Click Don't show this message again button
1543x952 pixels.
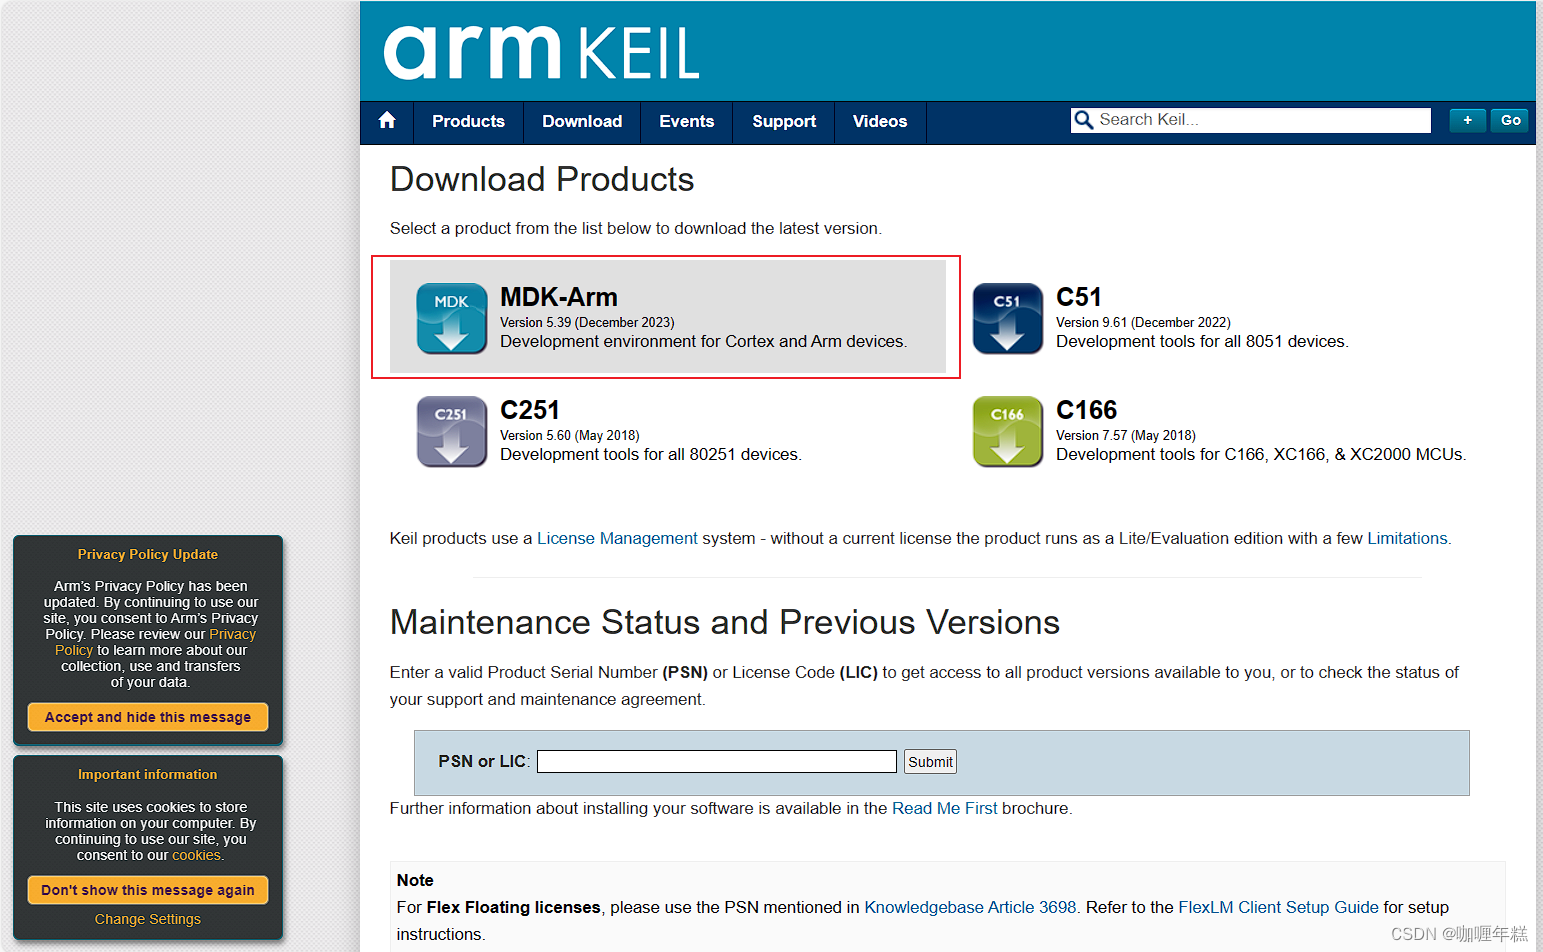point(148,890)
